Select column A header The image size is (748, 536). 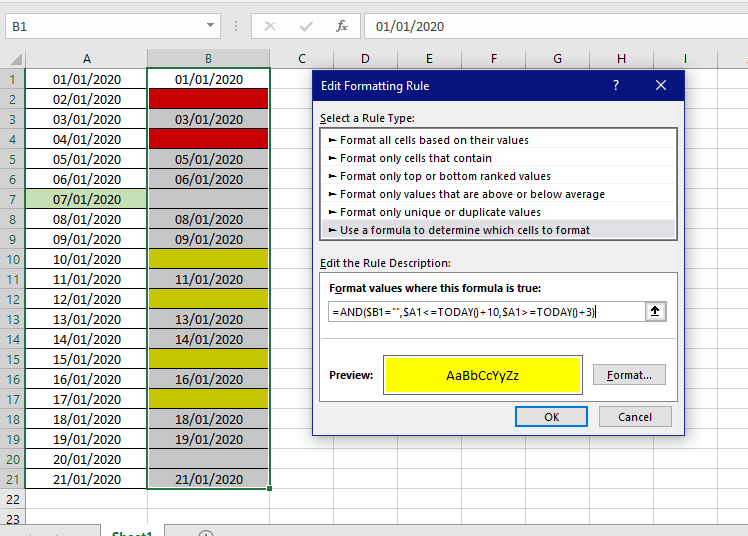coord(86,59)
